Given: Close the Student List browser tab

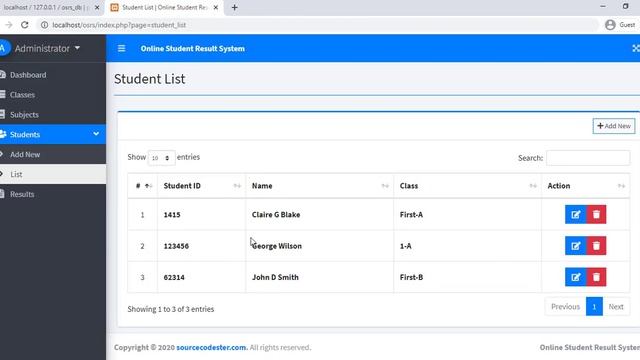Looking at the screenshot, I should 216,7.
